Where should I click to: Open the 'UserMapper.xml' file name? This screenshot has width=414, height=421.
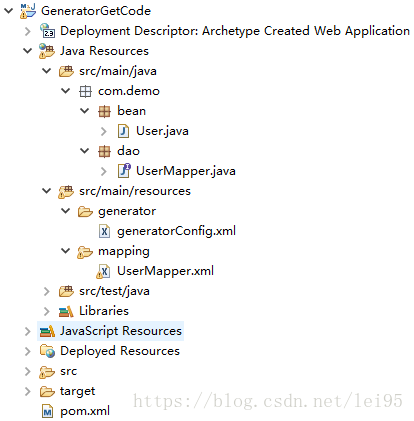coord(166,271)
